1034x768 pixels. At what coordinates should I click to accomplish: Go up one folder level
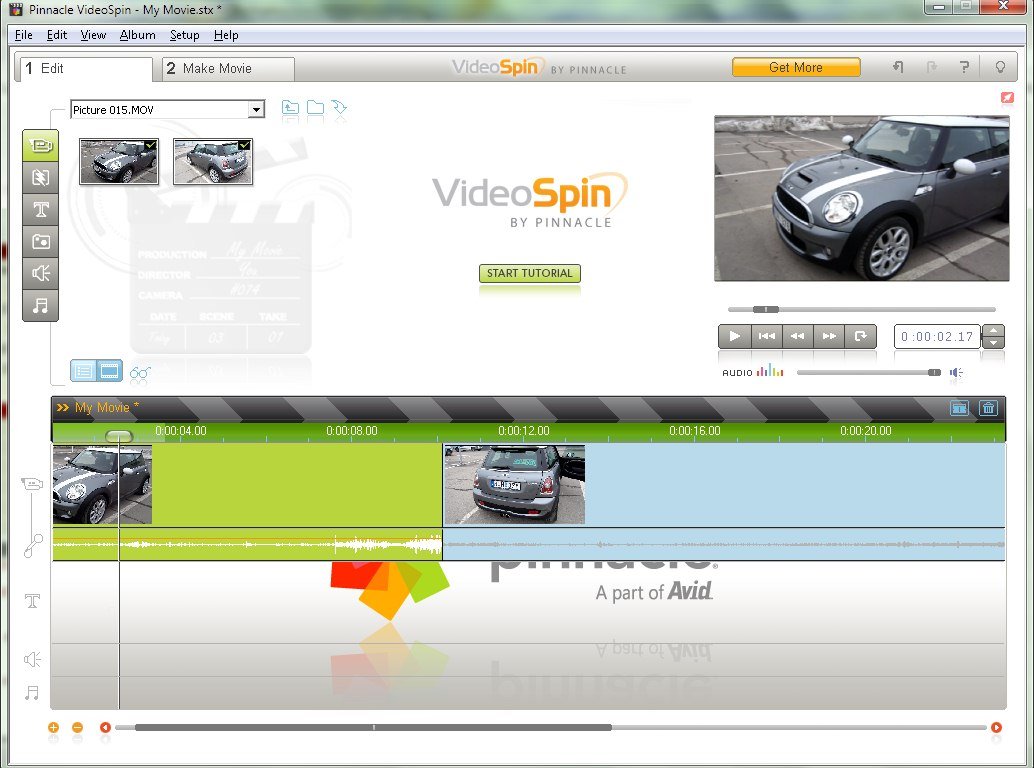(290, 107)
